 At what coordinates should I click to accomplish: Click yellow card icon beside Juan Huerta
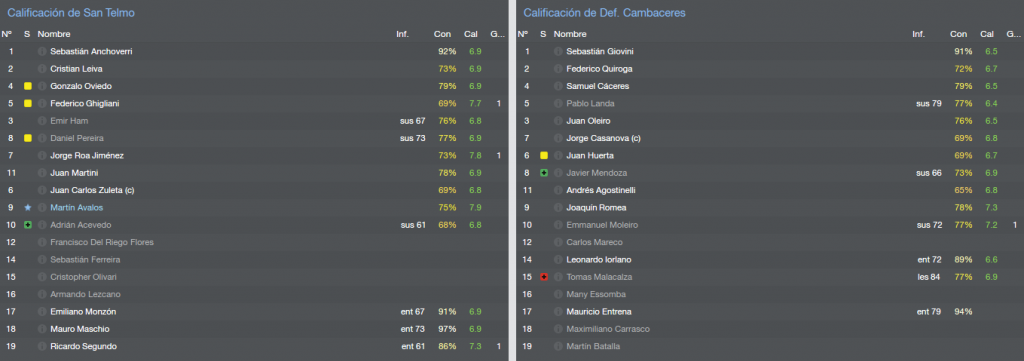click(x=543, y=155)
